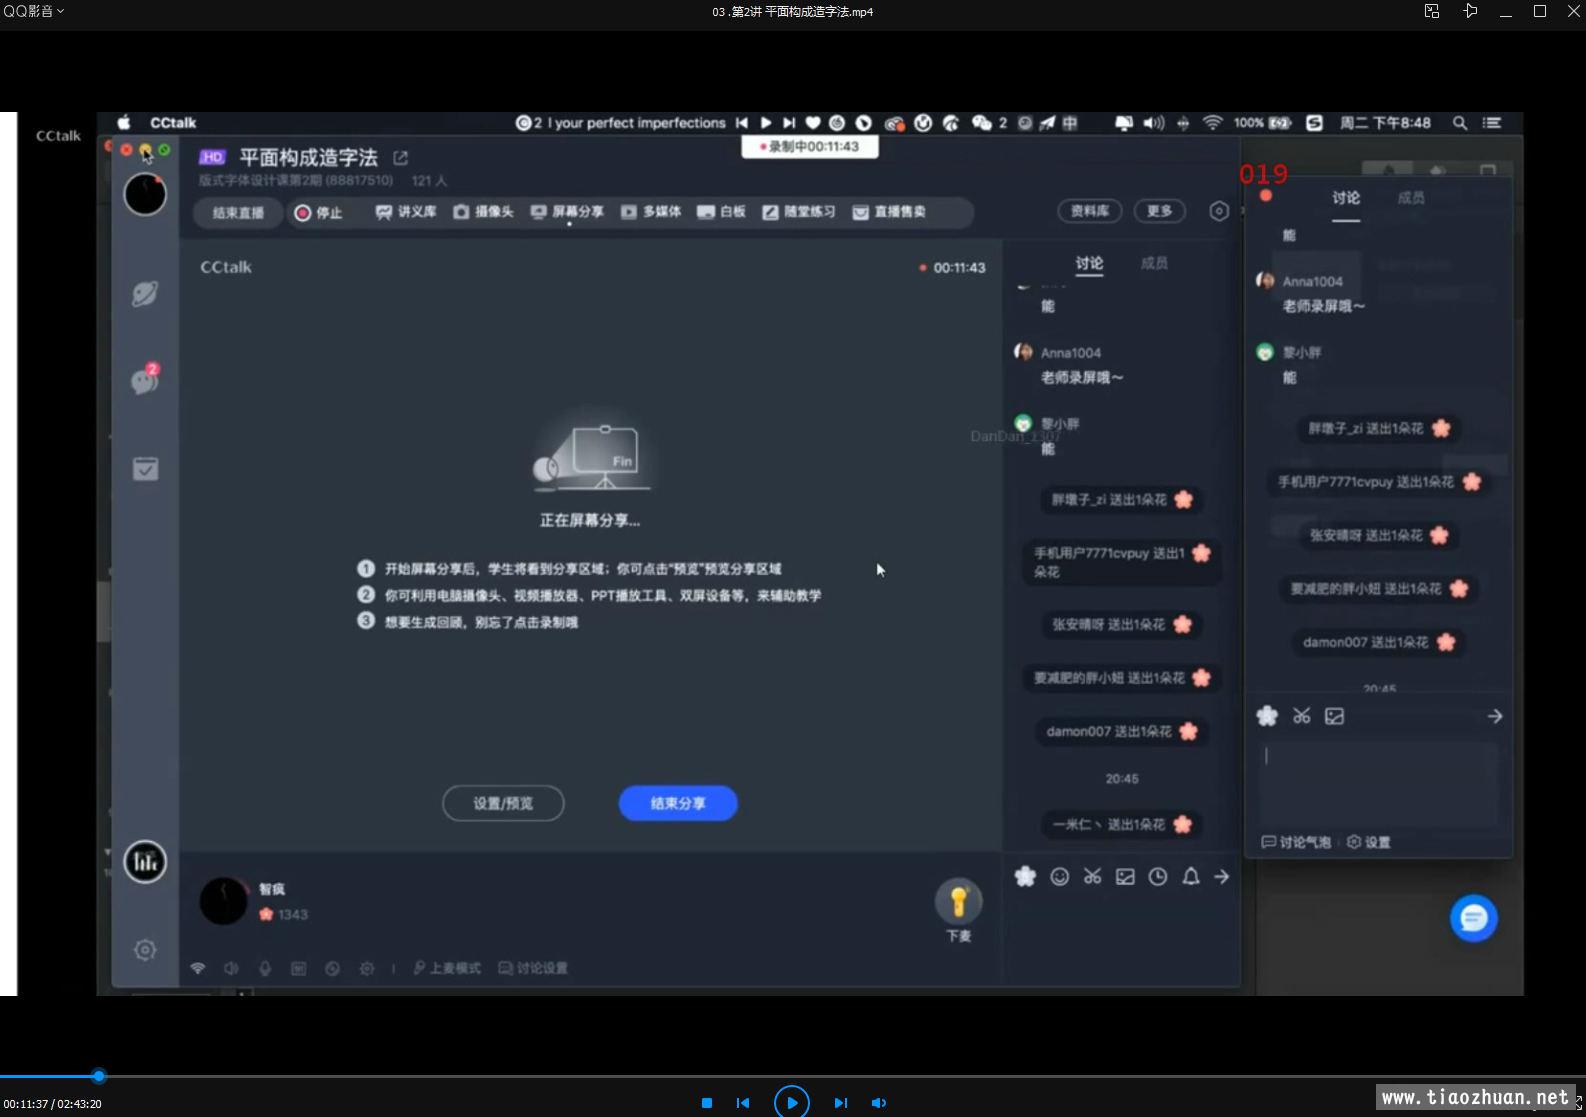This screenshot has width=1586, height=1117.
Task: Click the user avatar atop CCtalk sidebar
Action: click(x=145, y=194)
